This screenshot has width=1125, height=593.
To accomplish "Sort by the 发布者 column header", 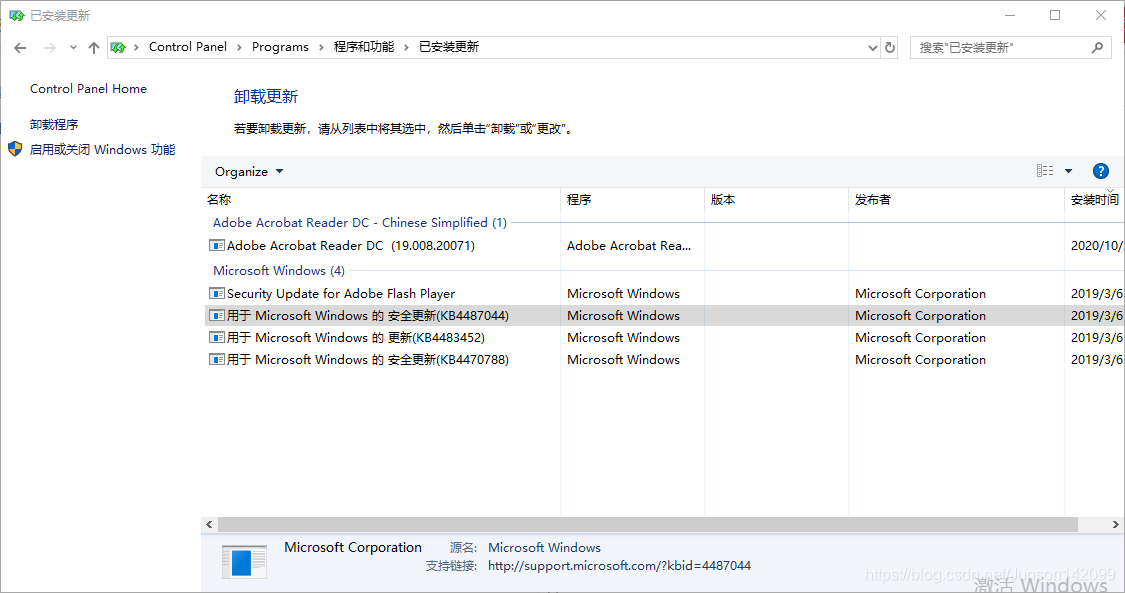I will (956, 200).
